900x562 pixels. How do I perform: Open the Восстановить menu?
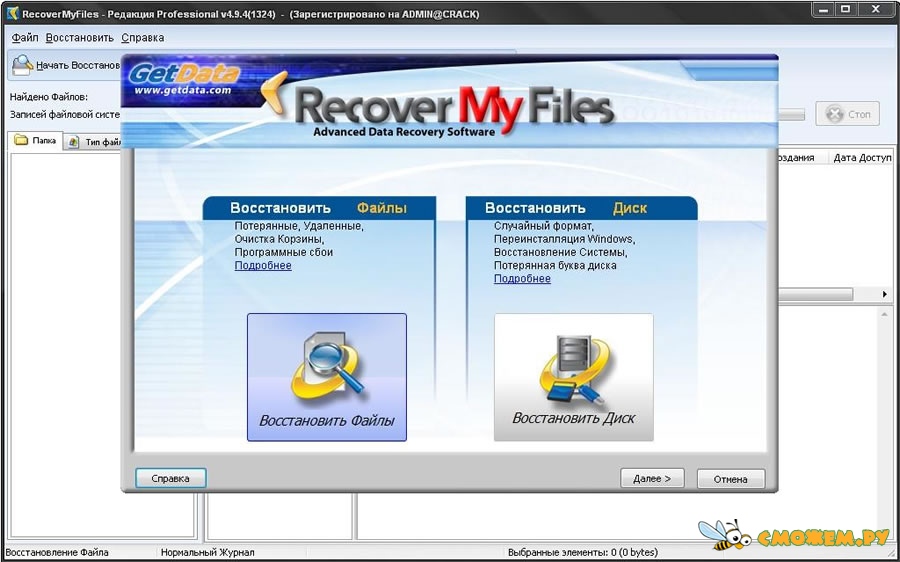[80, 38]
